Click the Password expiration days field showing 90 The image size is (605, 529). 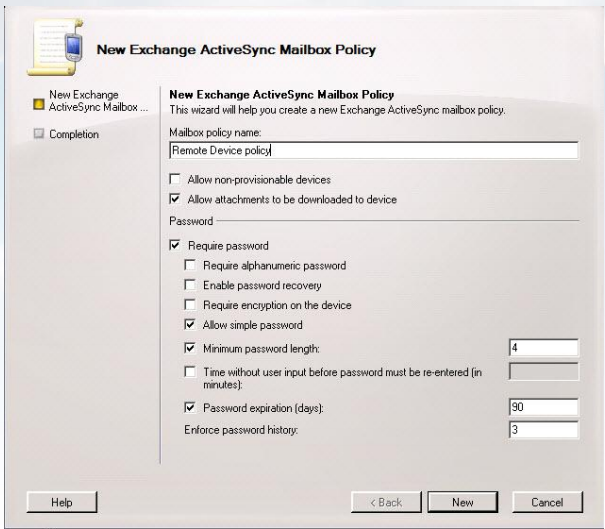pos(544,407)
